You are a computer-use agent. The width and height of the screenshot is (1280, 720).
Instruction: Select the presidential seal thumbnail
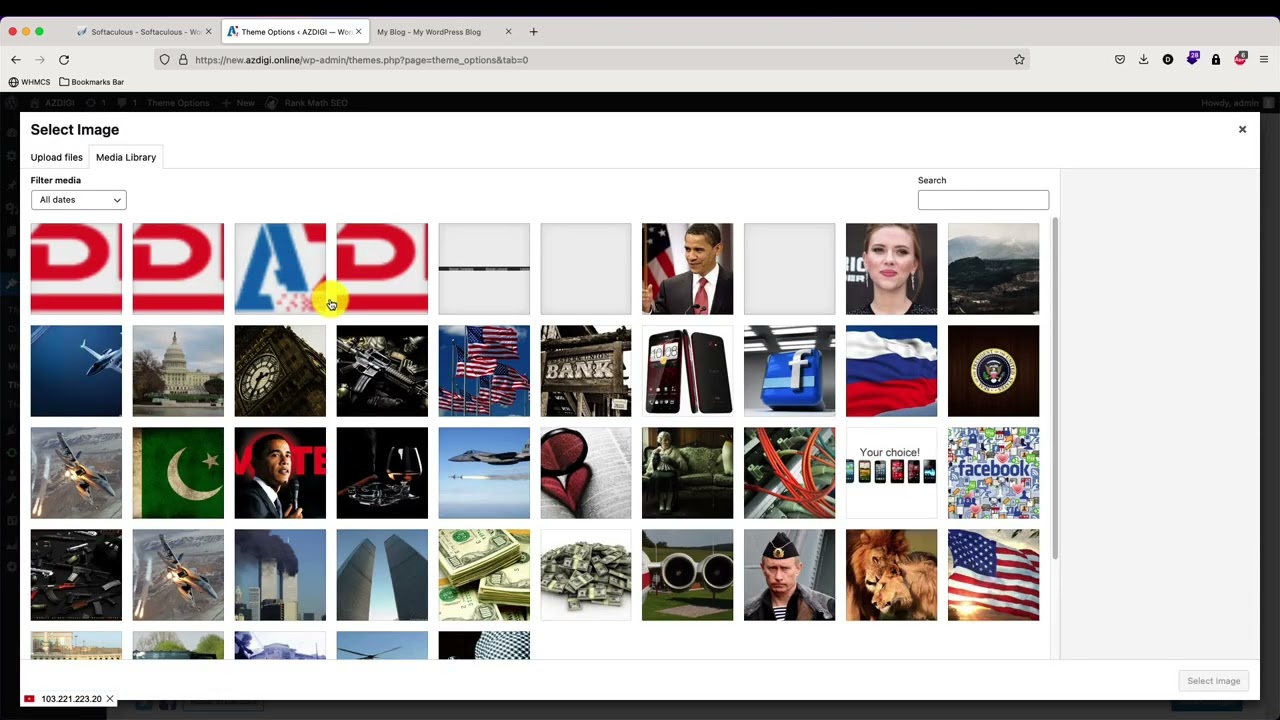pyautogui.click(x=993, y=371)
